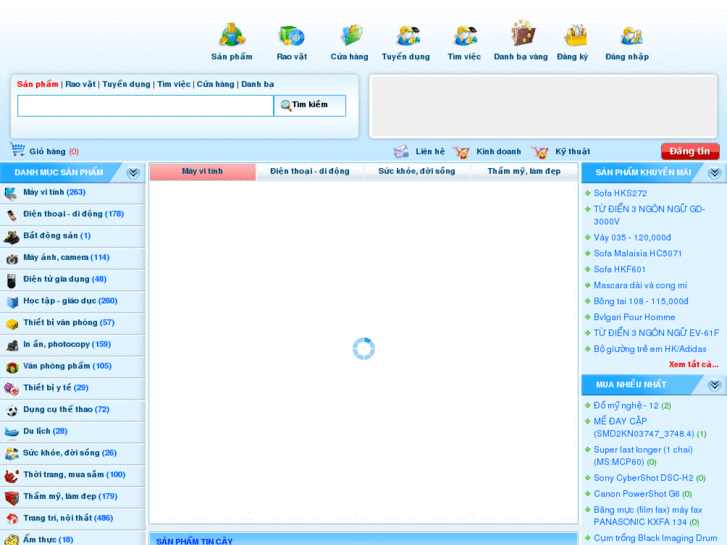Click the Thời trang, mua sắm icon

[11, 475]
